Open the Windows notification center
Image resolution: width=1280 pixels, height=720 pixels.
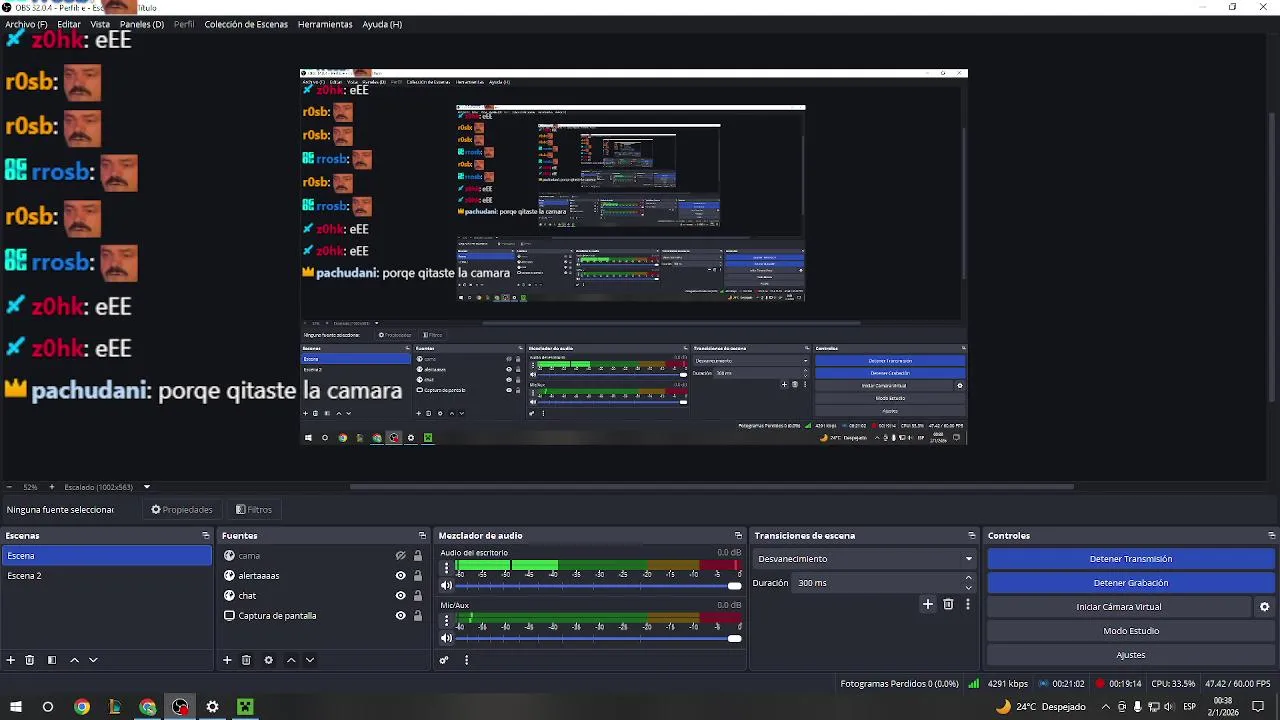click(x=1258, y=706)
